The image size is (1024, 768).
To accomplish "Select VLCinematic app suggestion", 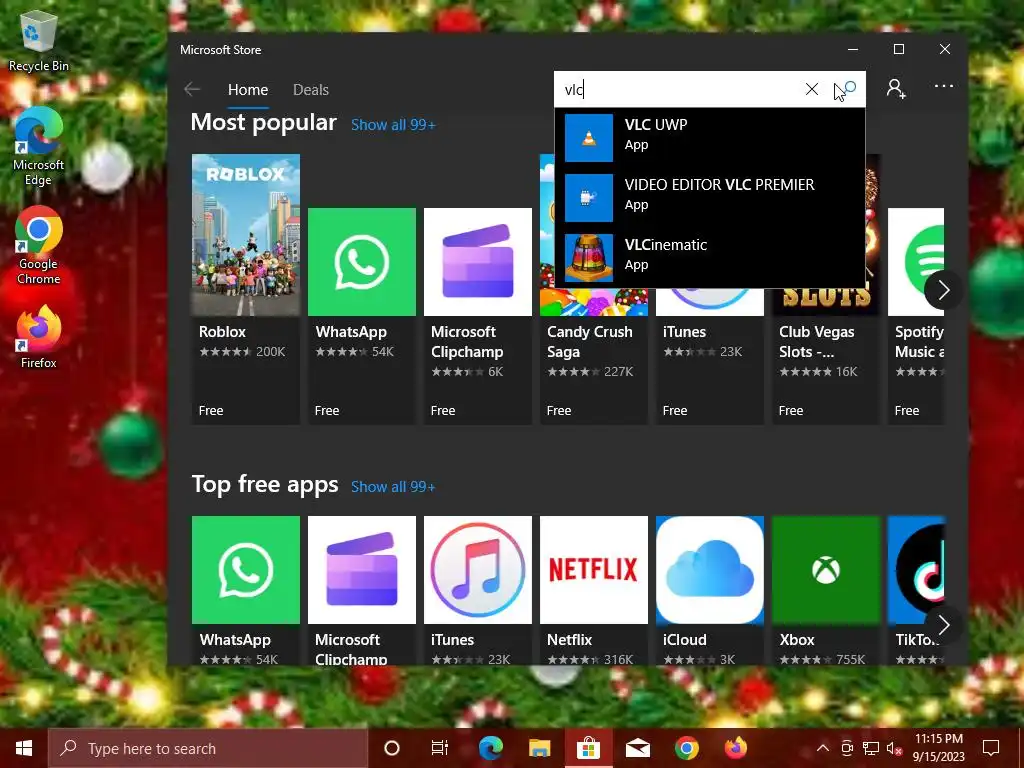I will pyautogui.click(x=710, y=257).
